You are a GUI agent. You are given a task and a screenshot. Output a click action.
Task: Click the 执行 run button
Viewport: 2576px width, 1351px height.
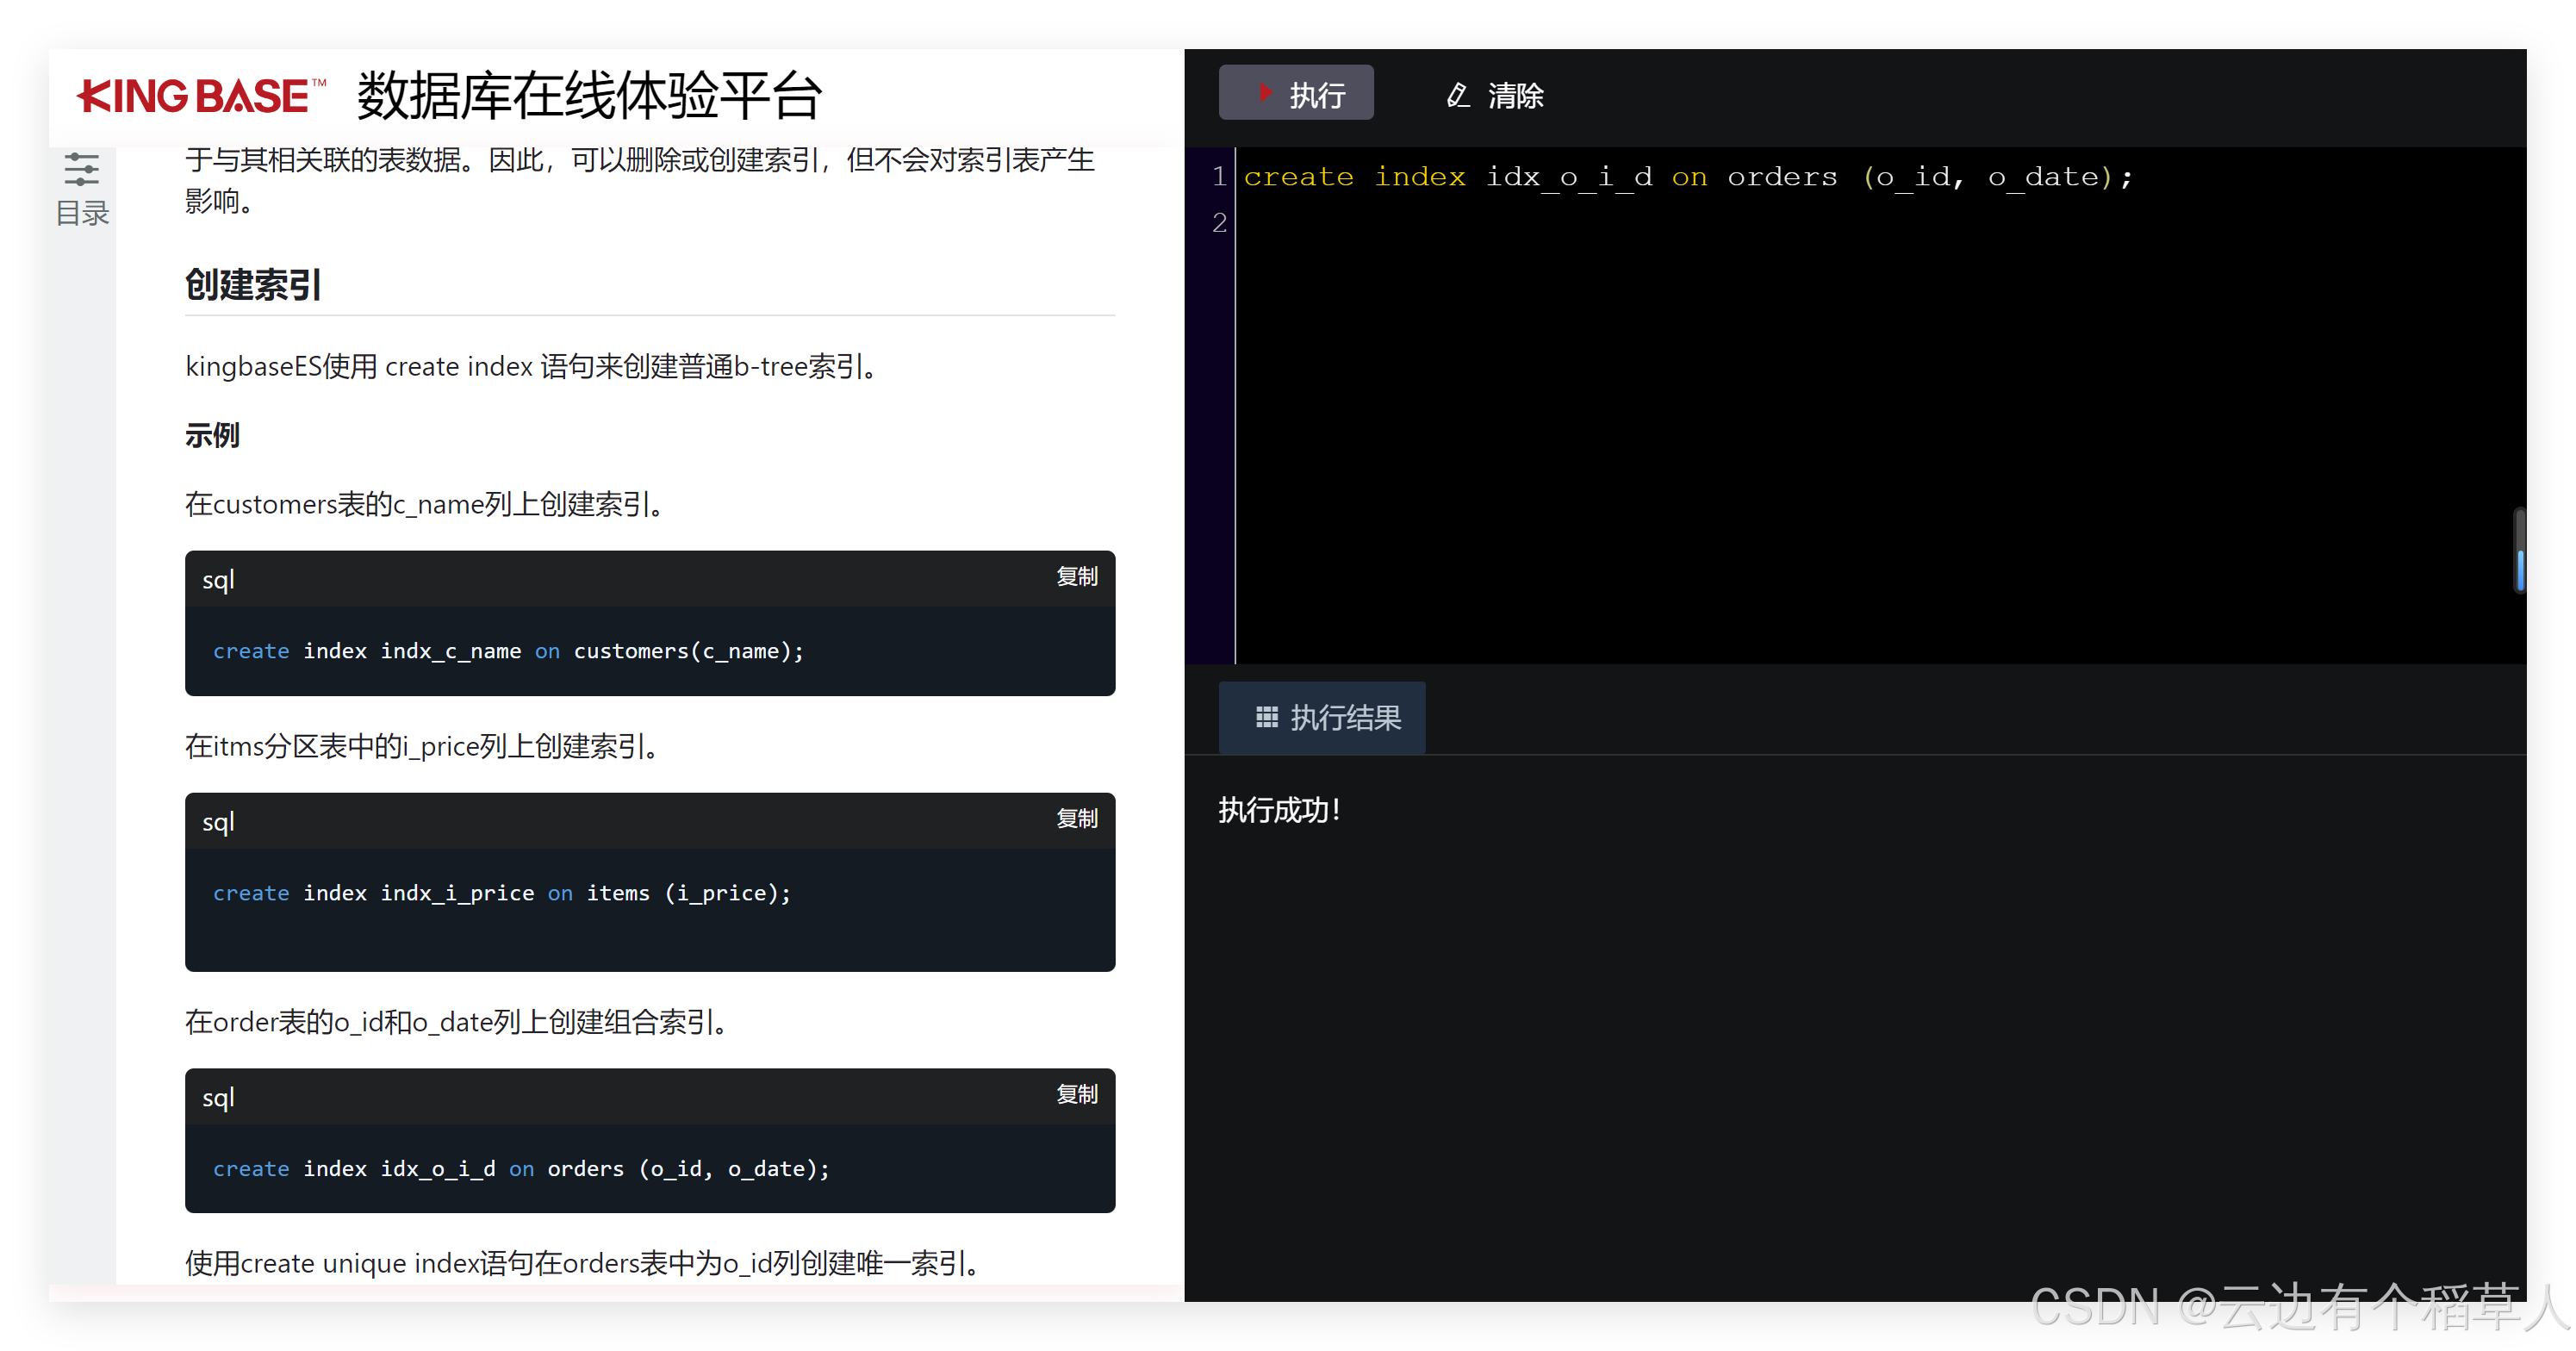tap(1295, 94)
